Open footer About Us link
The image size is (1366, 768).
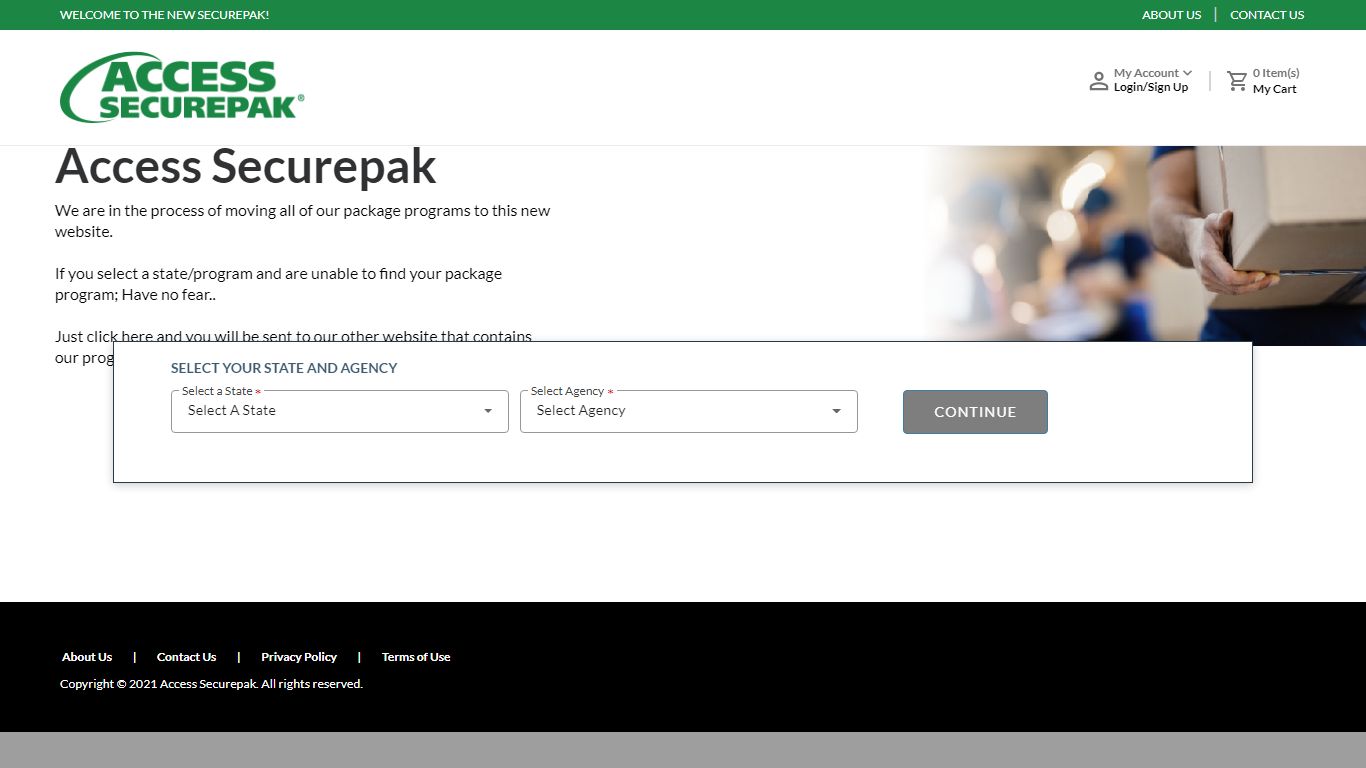87,657
